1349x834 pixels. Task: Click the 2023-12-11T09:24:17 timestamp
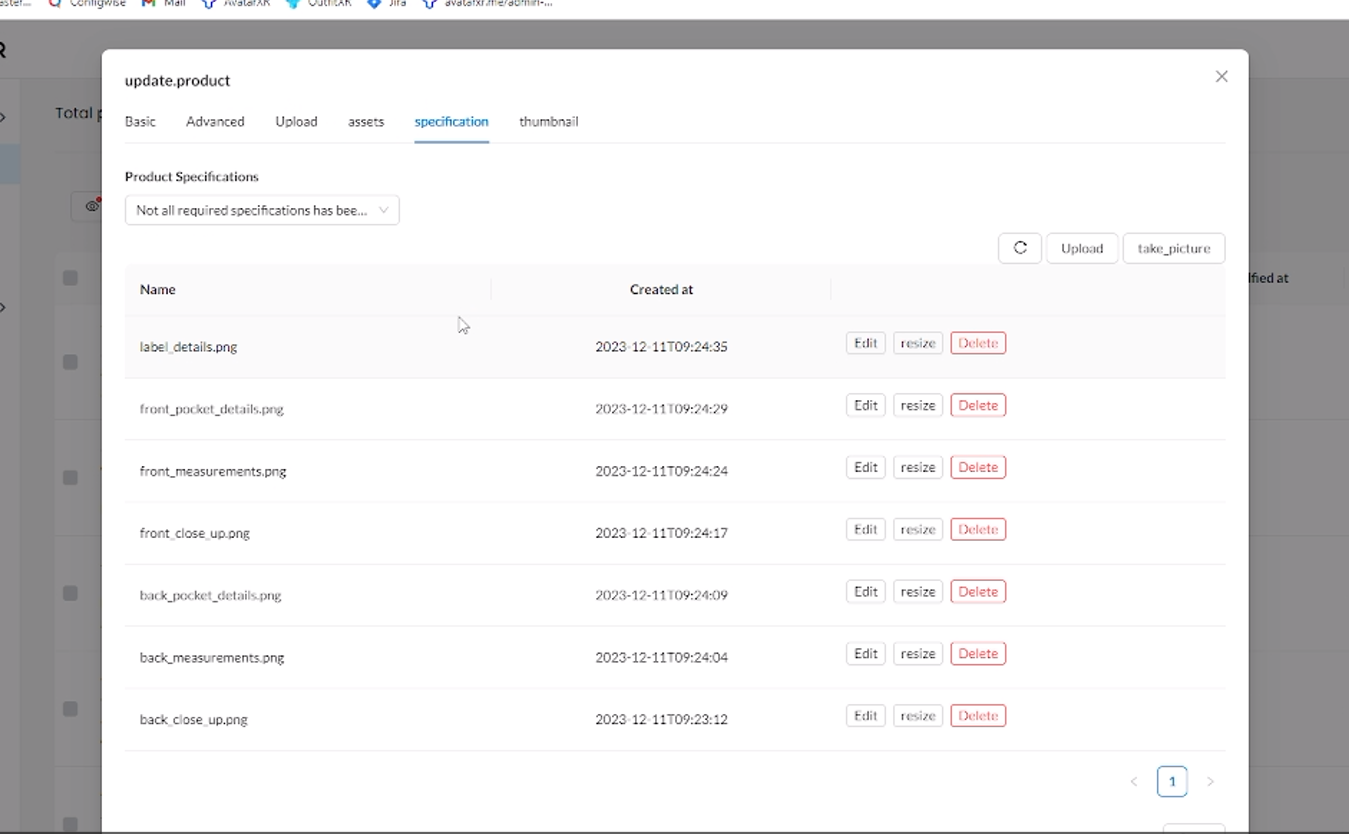[661, 533]
